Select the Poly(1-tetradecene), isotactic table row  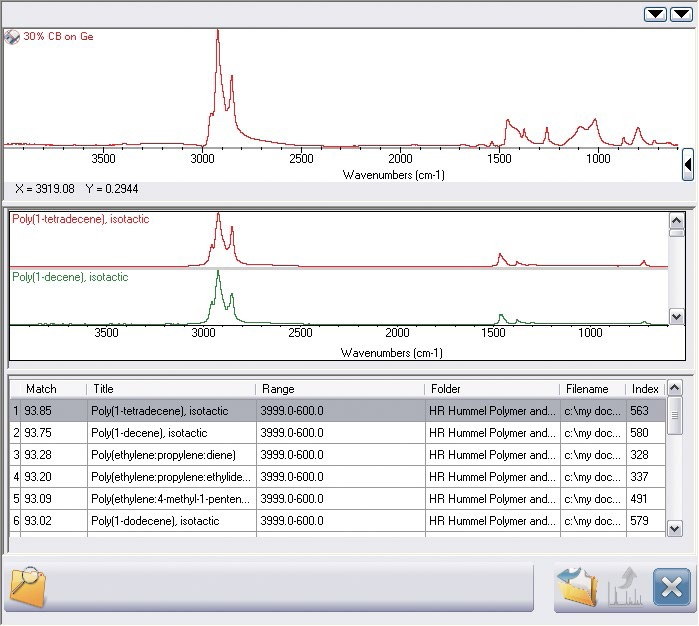(x=337, y=411)
